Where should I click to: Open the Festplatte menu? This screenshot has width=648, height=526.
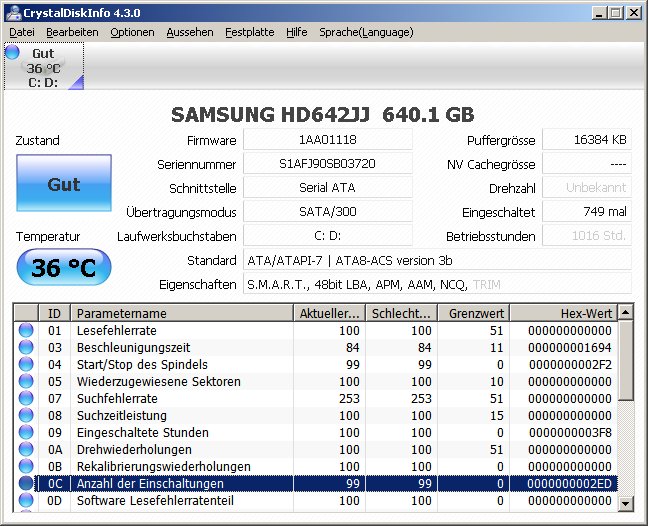(x=249, y=32)
